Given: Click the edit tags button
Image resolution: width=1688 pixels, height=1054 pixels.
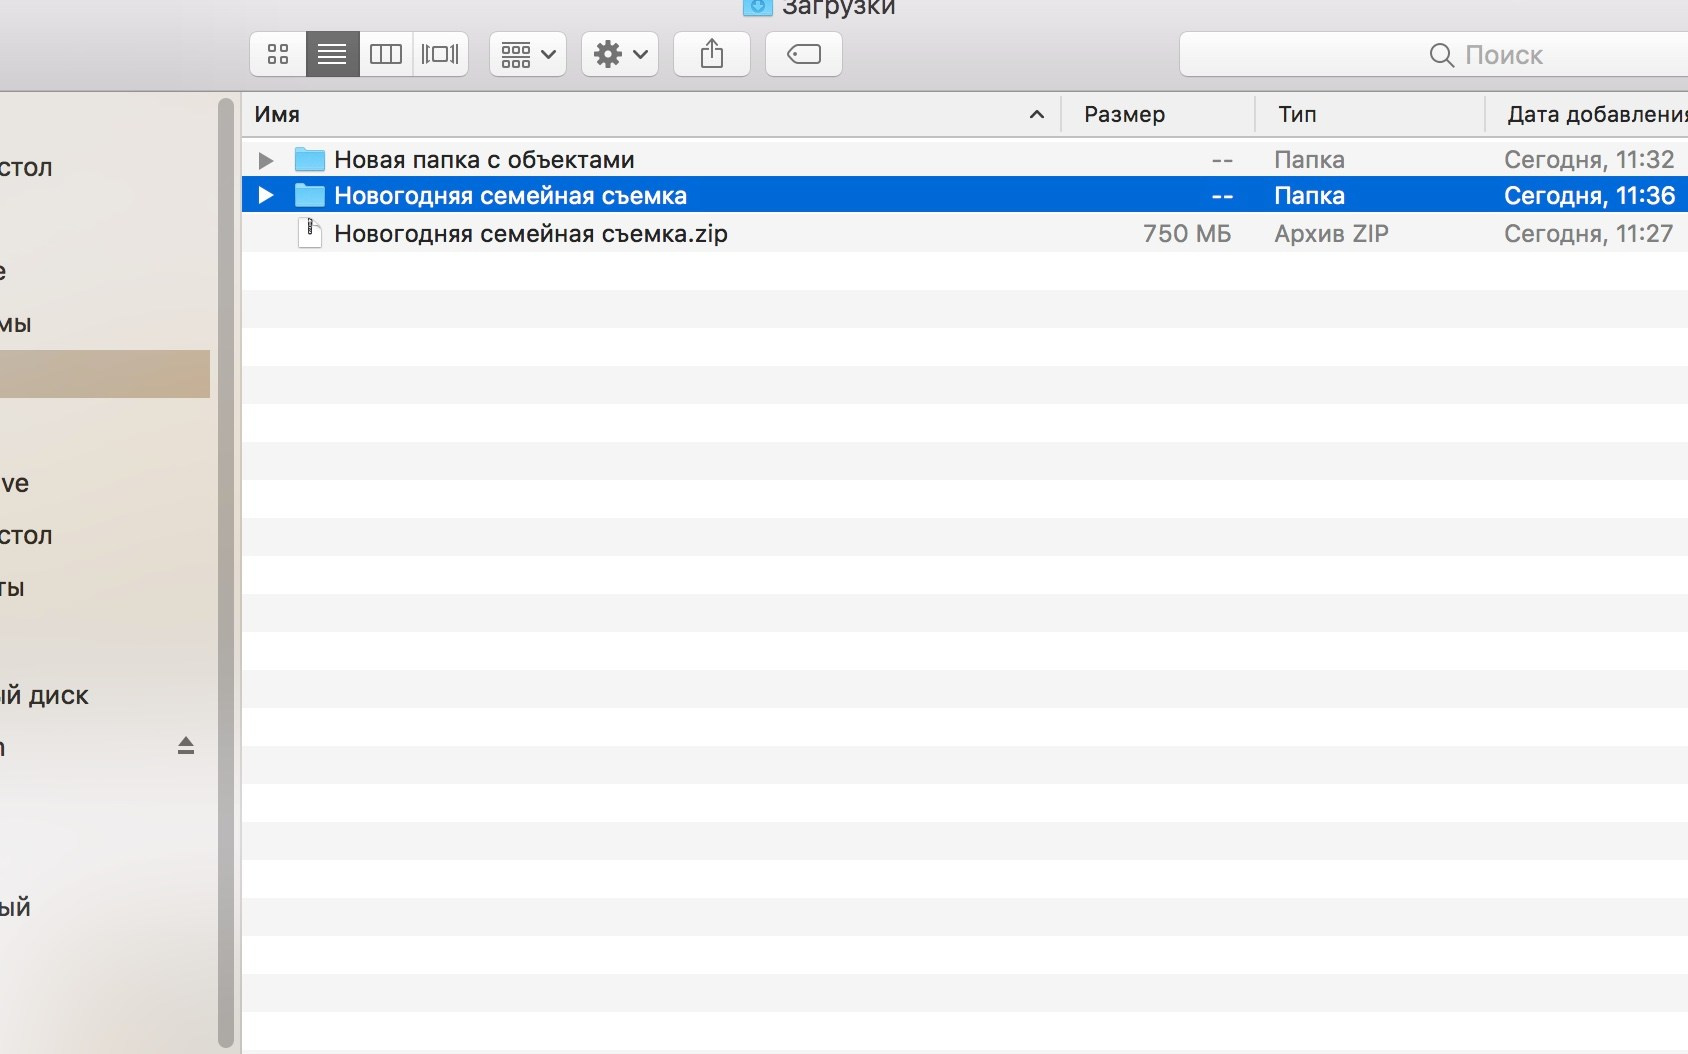Looking at the screenshot, I should [804, 54].
